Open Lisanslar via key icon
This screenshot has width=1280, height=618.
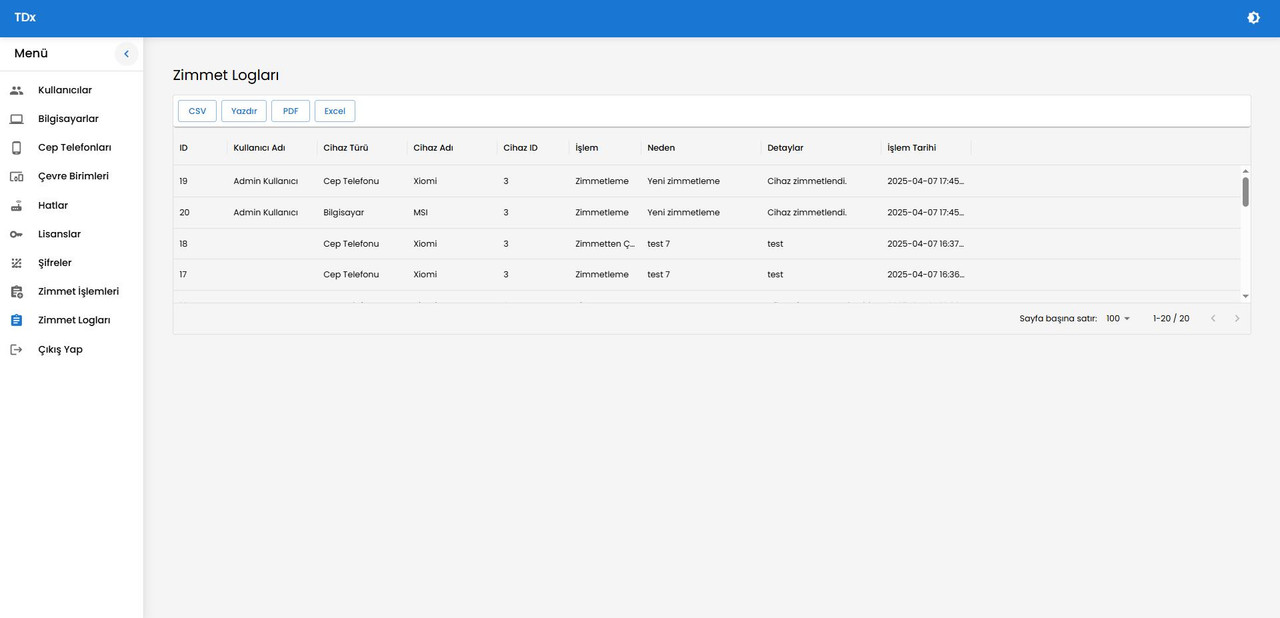[x=16, y=234]
